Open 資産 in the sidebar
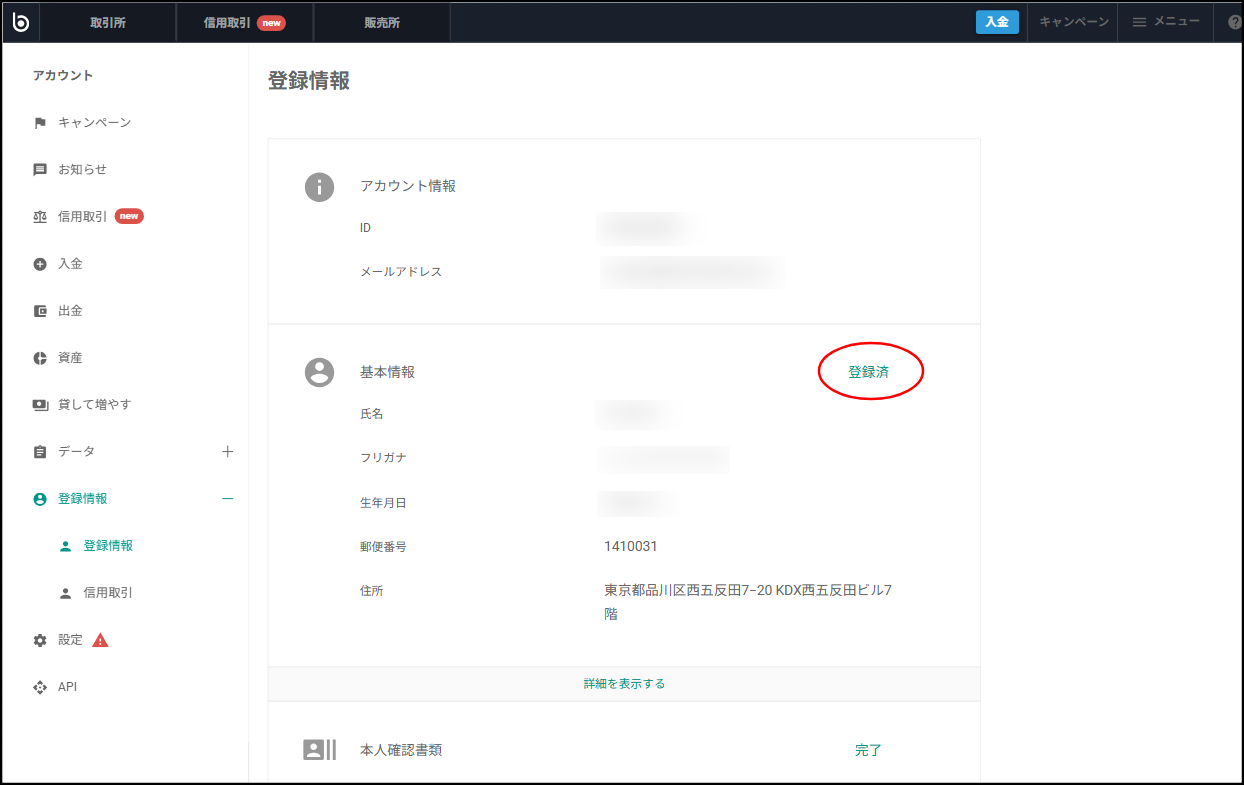The image size is (1244, 785). tap(70, 358)
